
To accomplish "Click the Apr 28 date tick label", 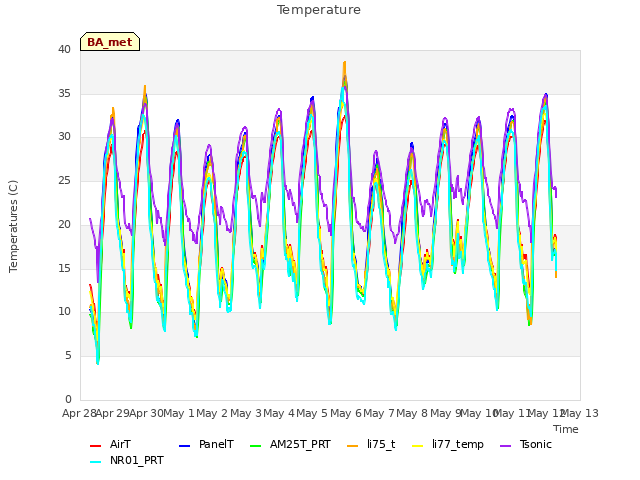I will click(x=79, y=413).
